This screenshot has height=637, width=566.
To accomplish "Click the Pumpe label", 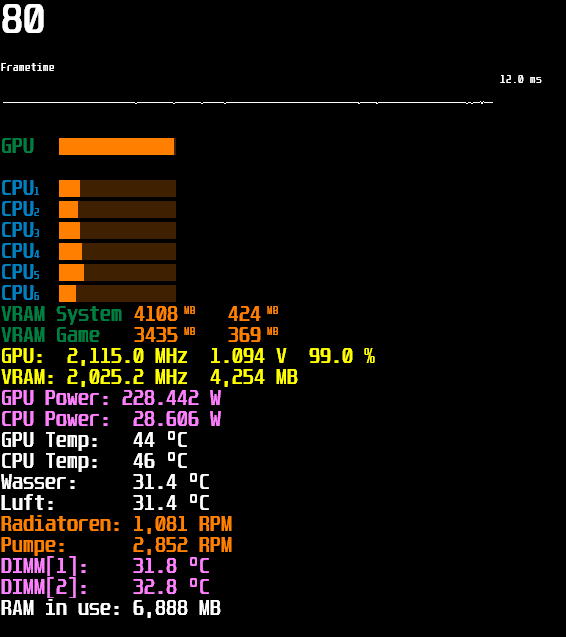I will pos(33,546).
